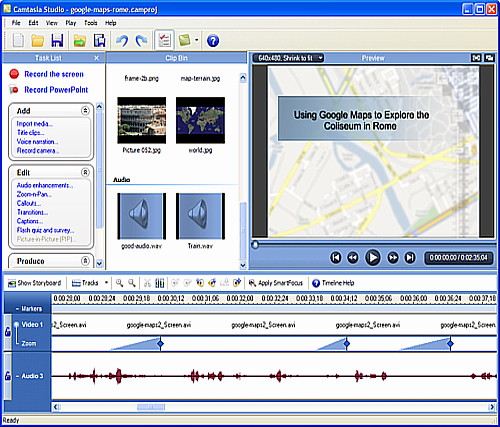Zoom in on the timeline
Viewport: 500px width, 427px height.
coord(119,283)
